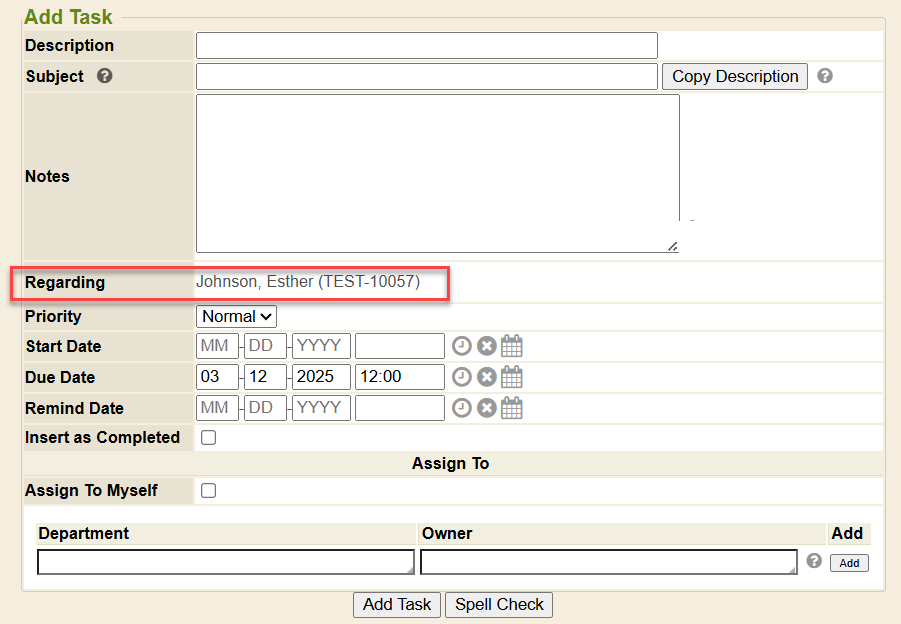Open the Start Date calendar picker
Image resolution: width=901 pixels, height=624 pixels.
click(512, 347)
